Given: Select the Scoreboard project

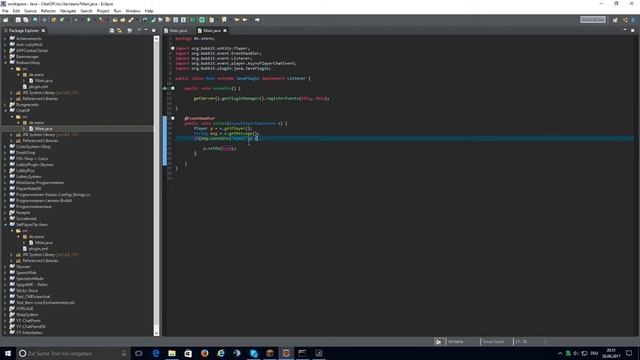Looking at the screenshot, I should pos(26,219).
